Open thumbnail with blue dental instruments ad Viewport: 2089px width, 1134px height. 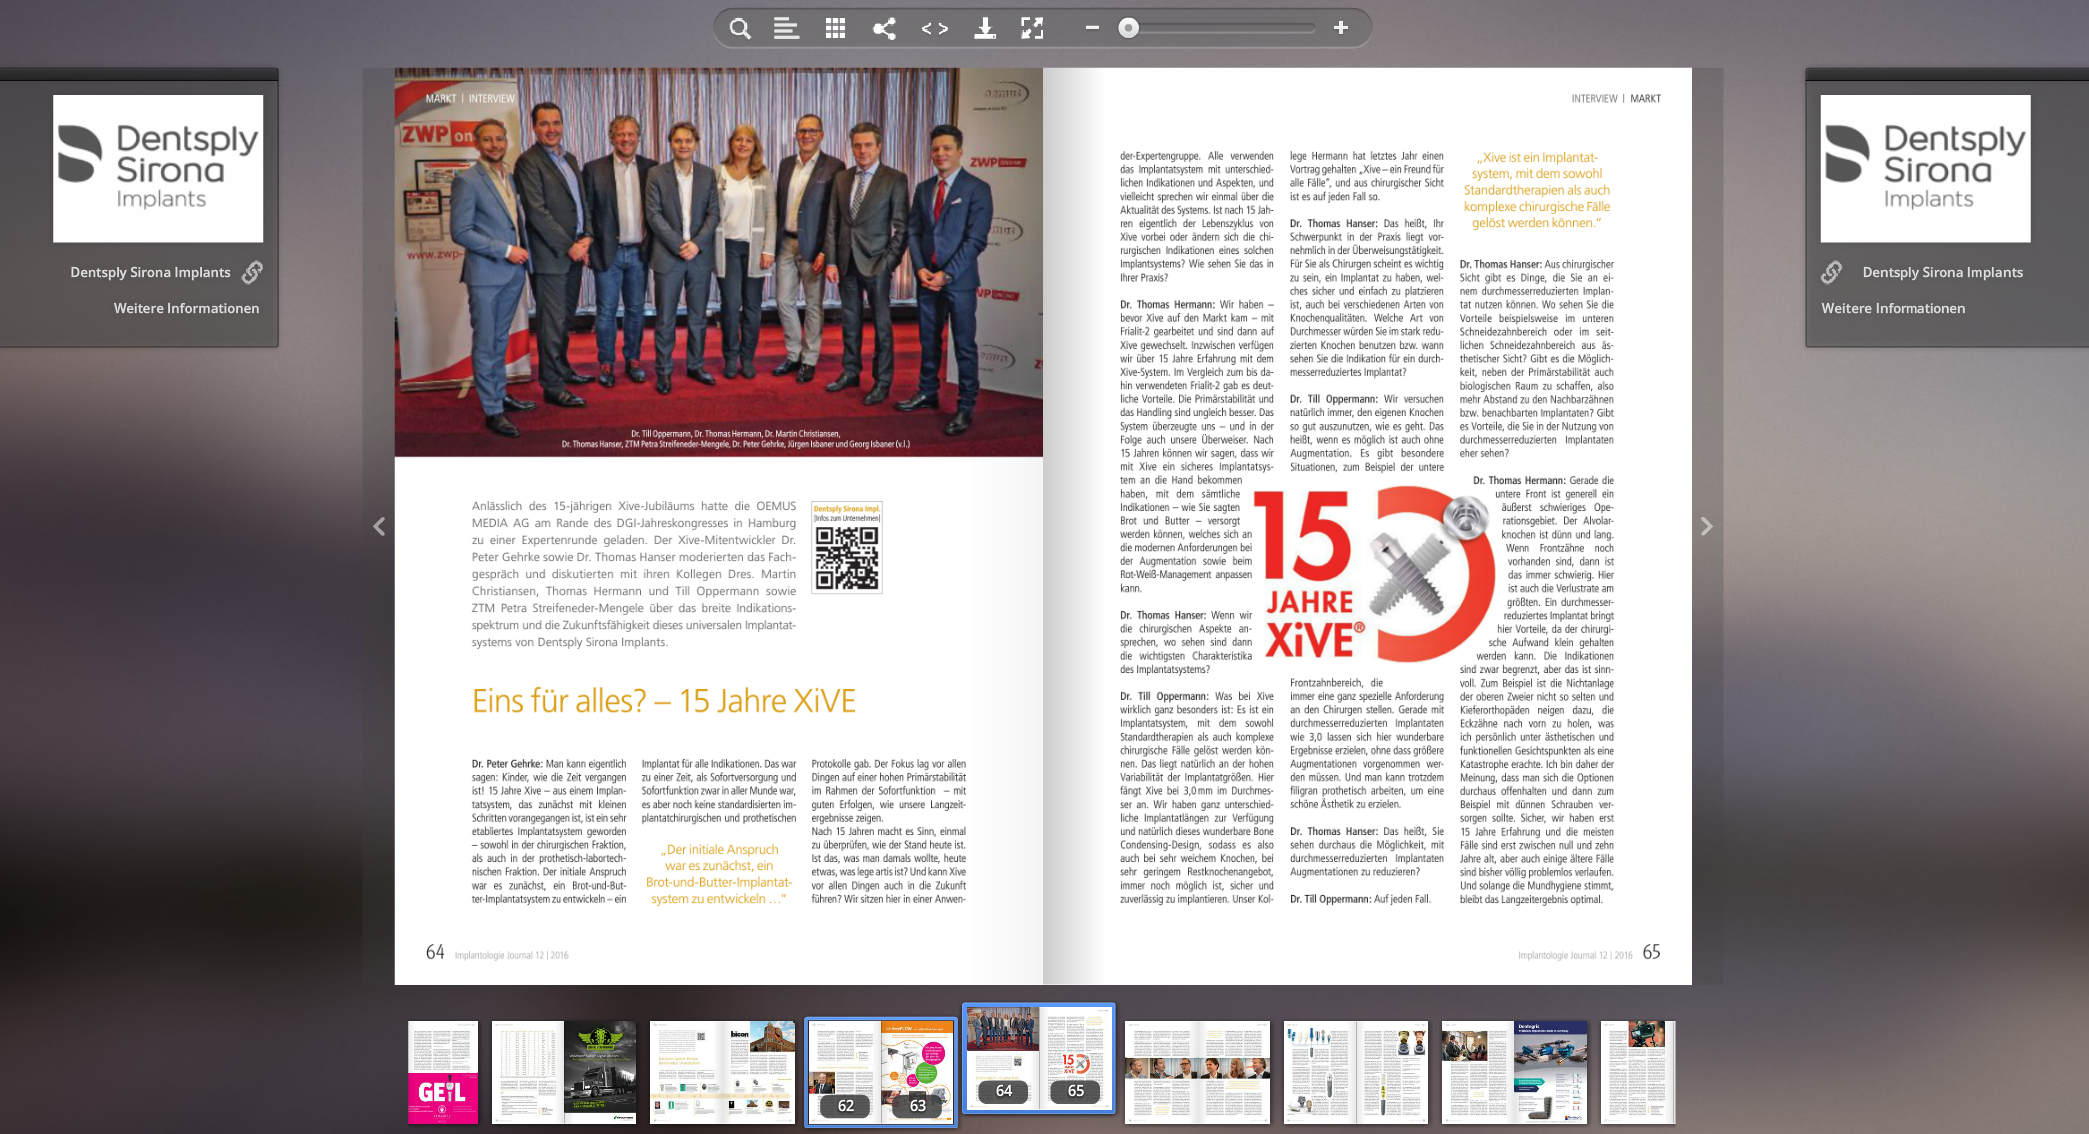point(1514,1072)
